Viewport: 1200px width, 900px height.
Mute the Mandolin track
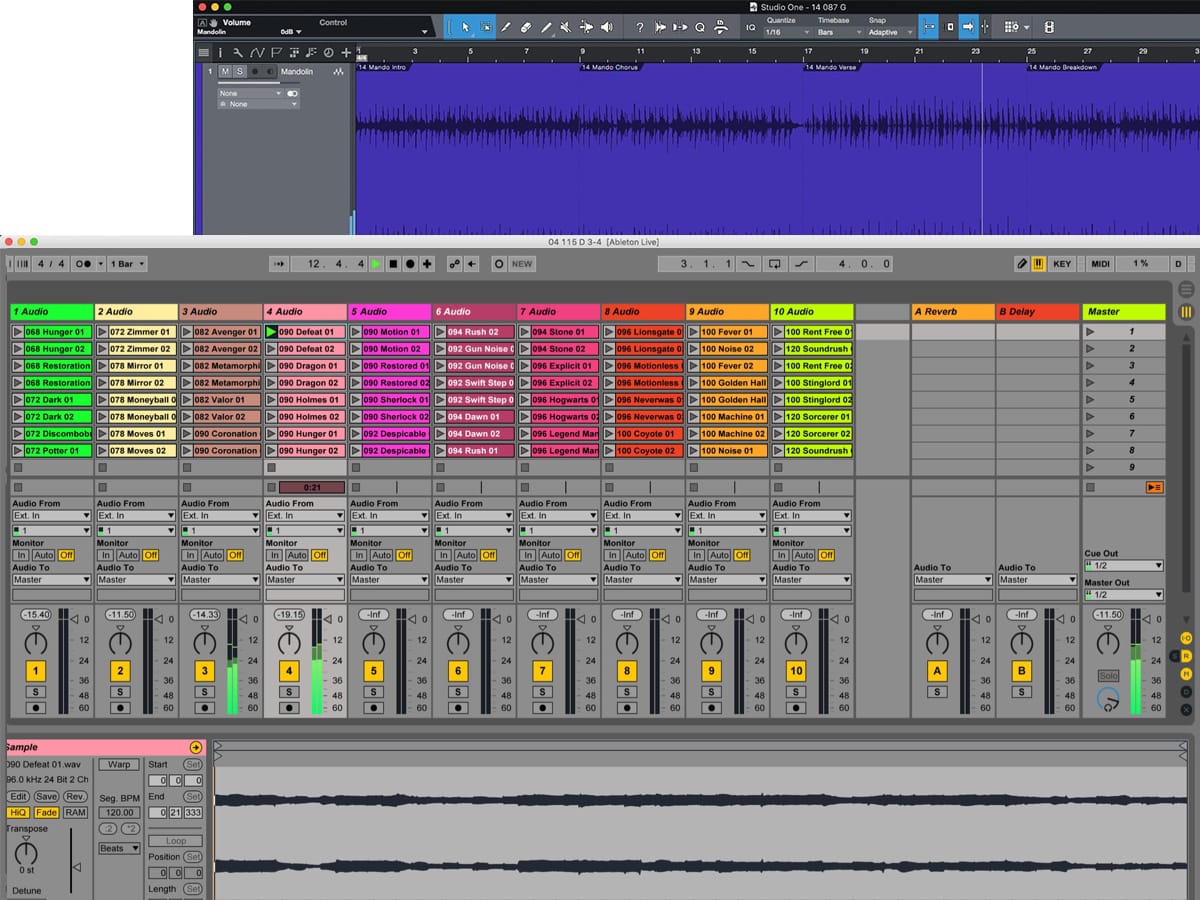[225, 72]
